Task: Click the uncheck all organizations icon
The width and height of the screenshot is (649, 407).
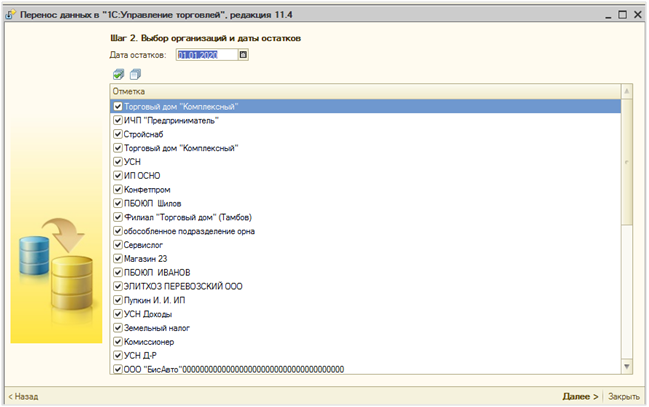Action: click(135, 75)
